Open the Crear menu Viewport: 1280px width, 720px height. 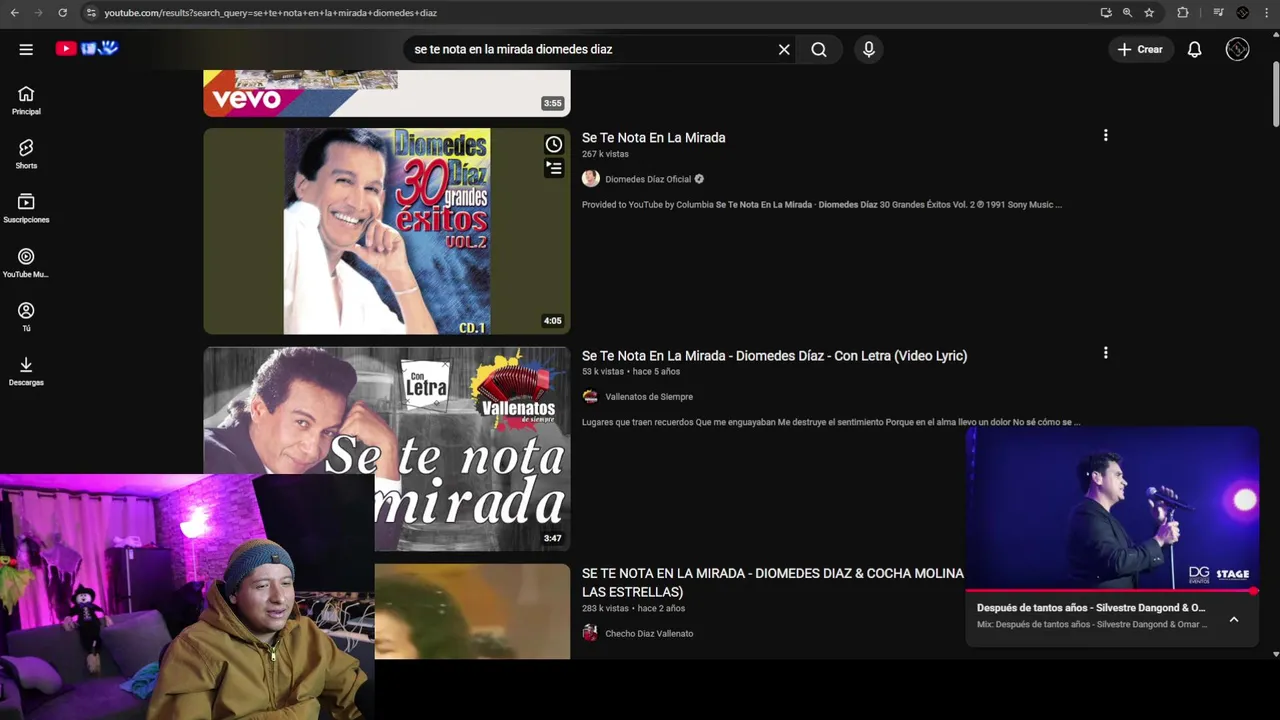pos(1140,49)
